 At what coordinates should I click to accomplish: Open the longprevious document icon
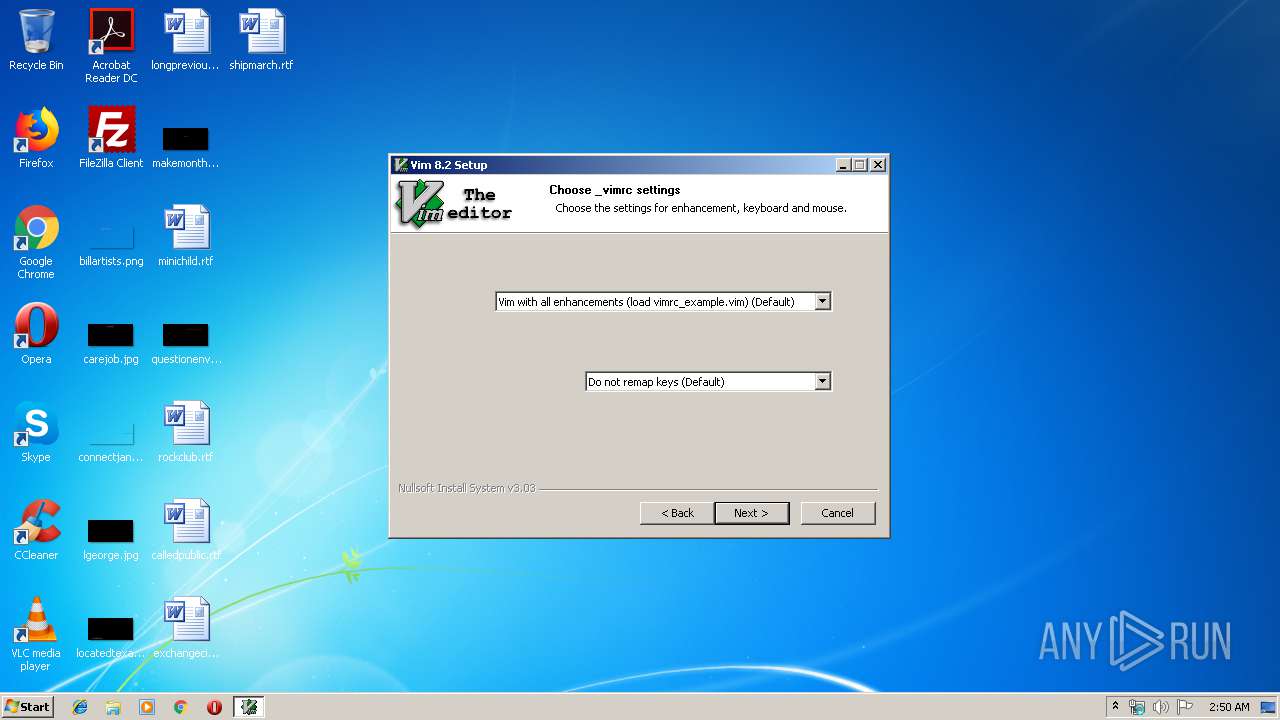pos(186,40)
